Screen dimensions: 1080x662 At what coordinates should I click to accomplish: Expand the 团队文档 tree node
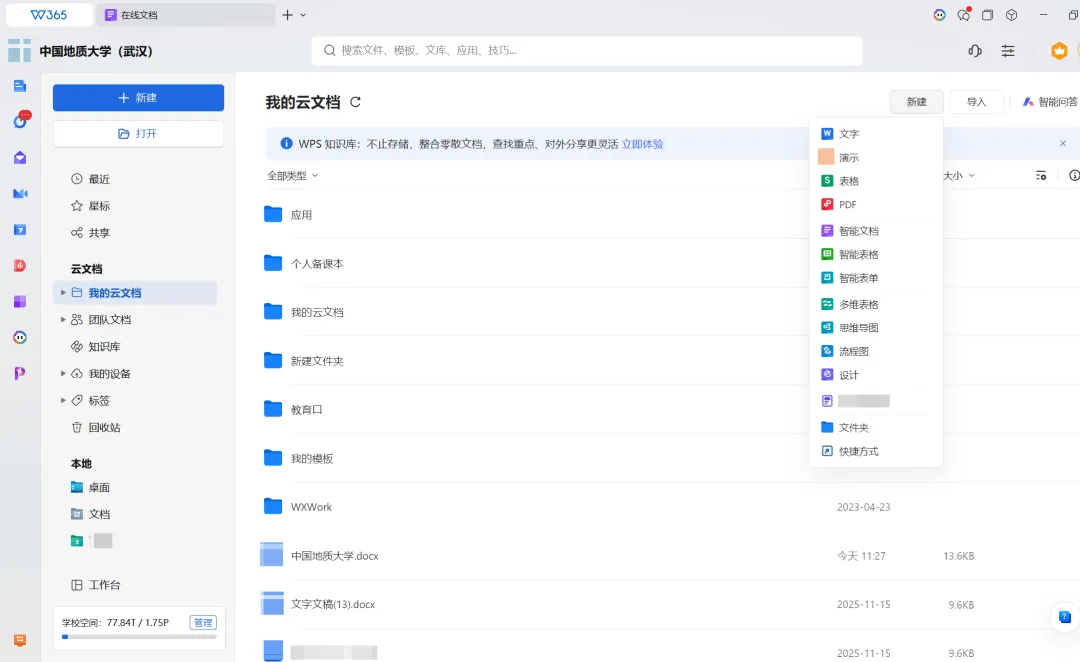[x=63, y=320]
